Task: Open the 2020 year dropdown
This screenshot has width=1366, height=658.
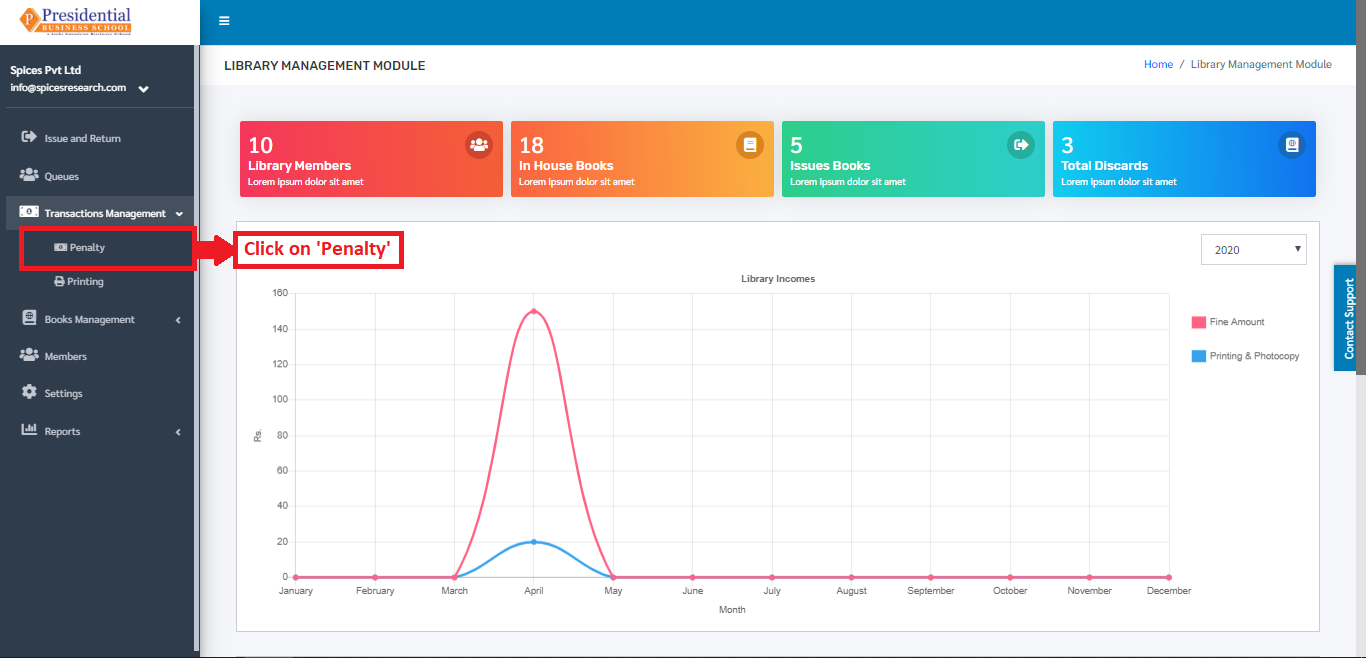Action: tap(1254, 249)
